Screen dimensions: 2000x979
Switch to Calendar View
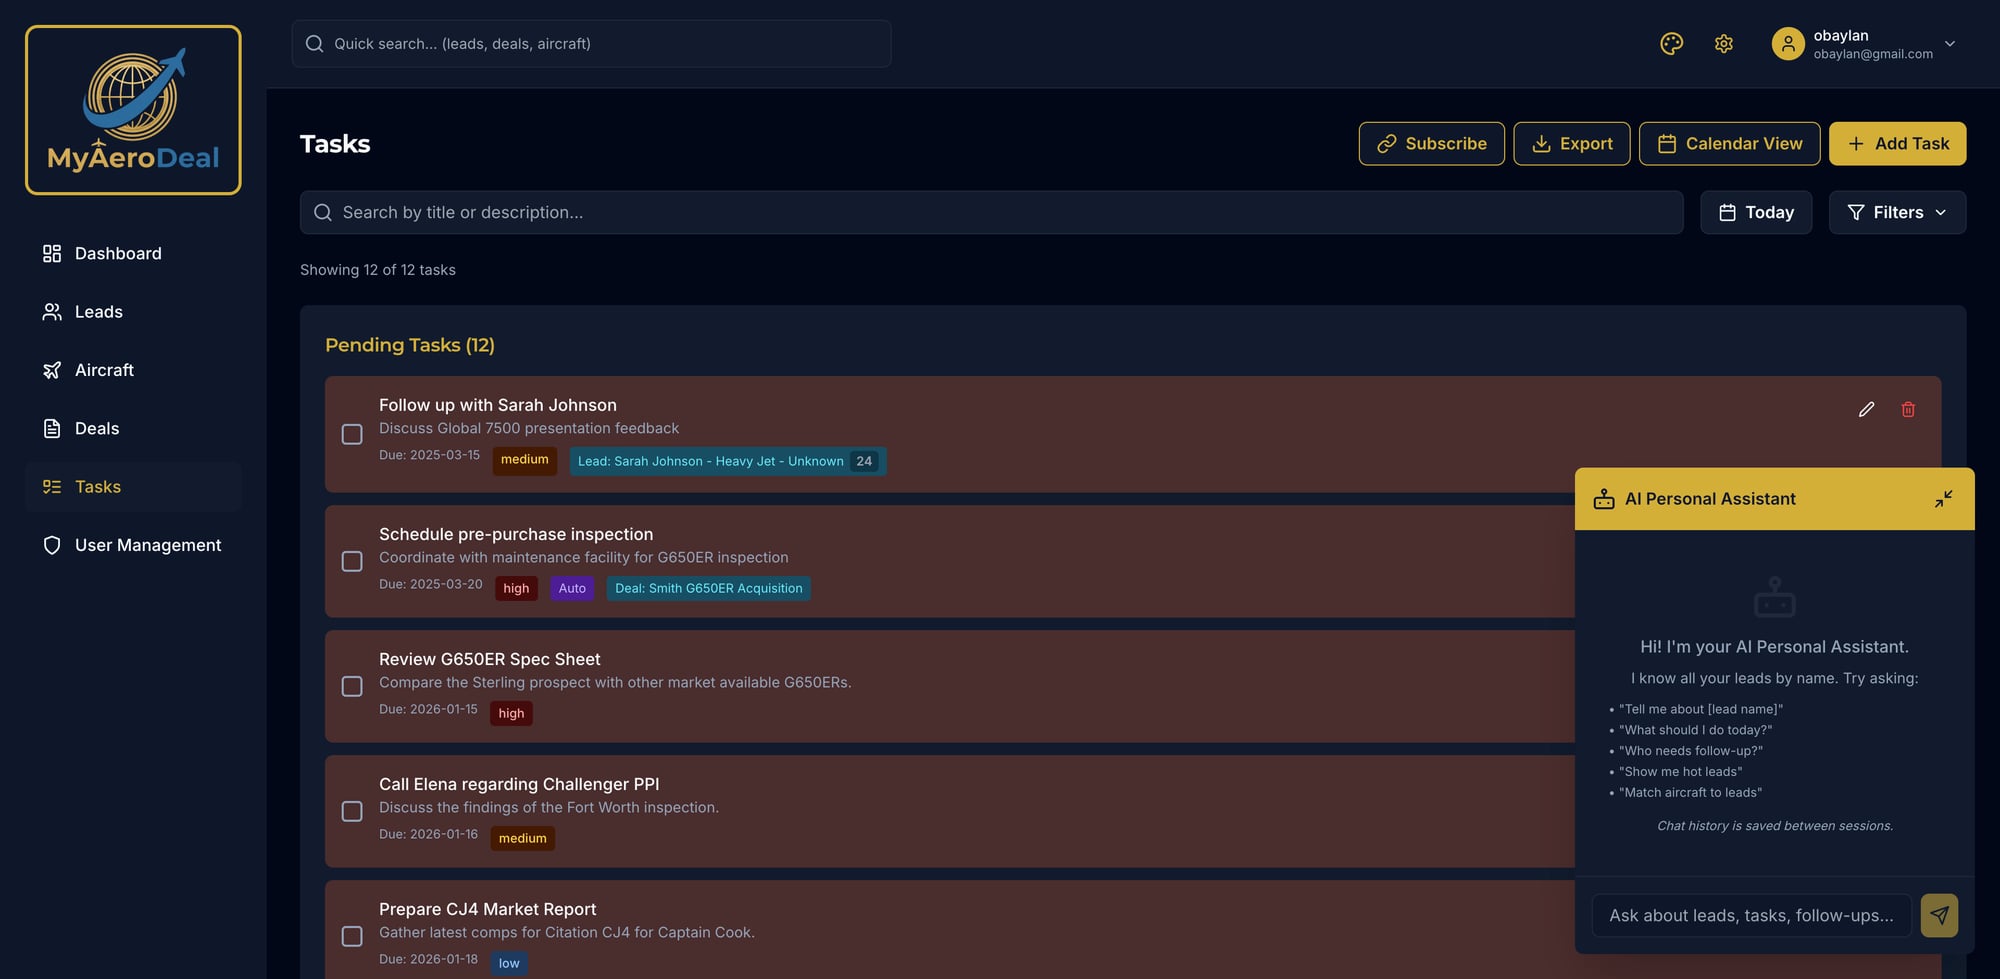click(1729, 143)
